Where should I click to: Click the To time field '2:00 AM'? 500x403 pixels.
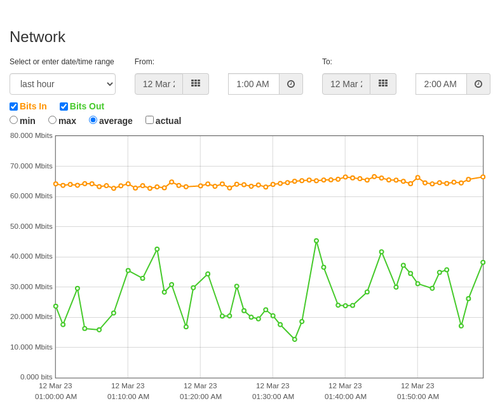[x=441, y=84]
